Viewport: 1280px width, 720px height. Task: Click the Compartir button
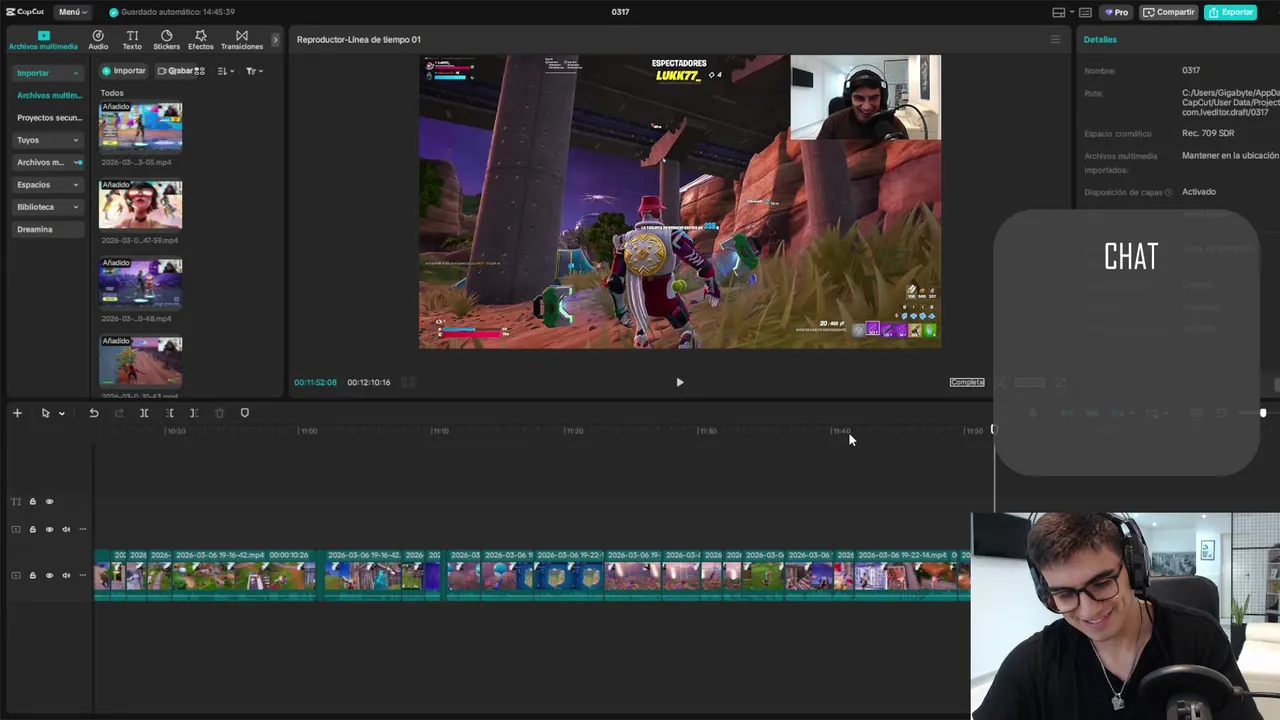[x=1169, y=12]
